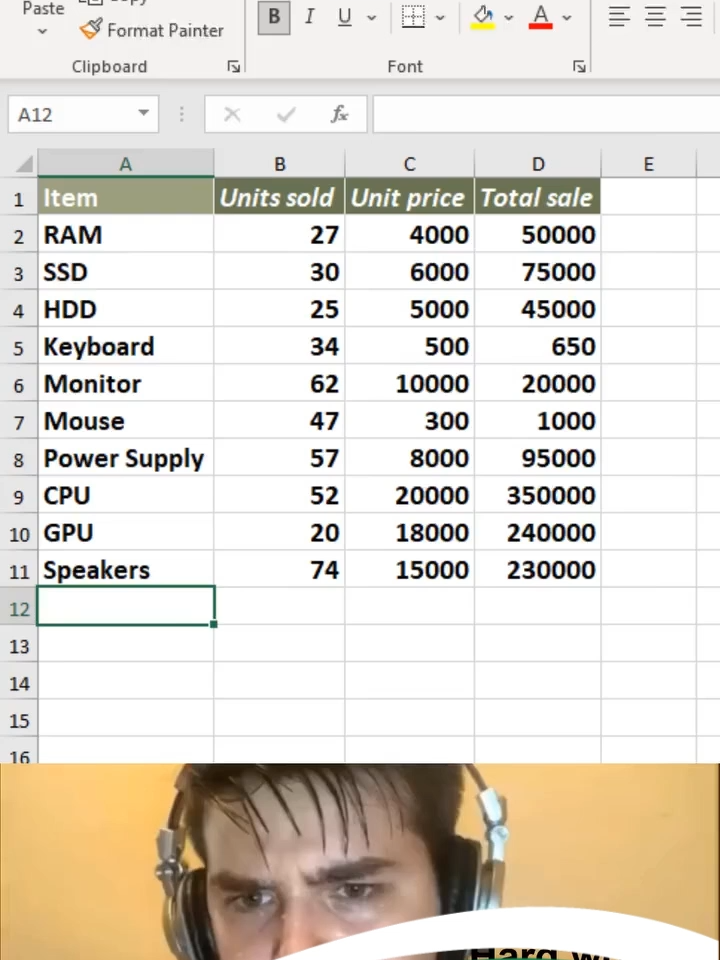Select column C header
The height and width of the screenshot is (960, 720).
pos(410,164)
